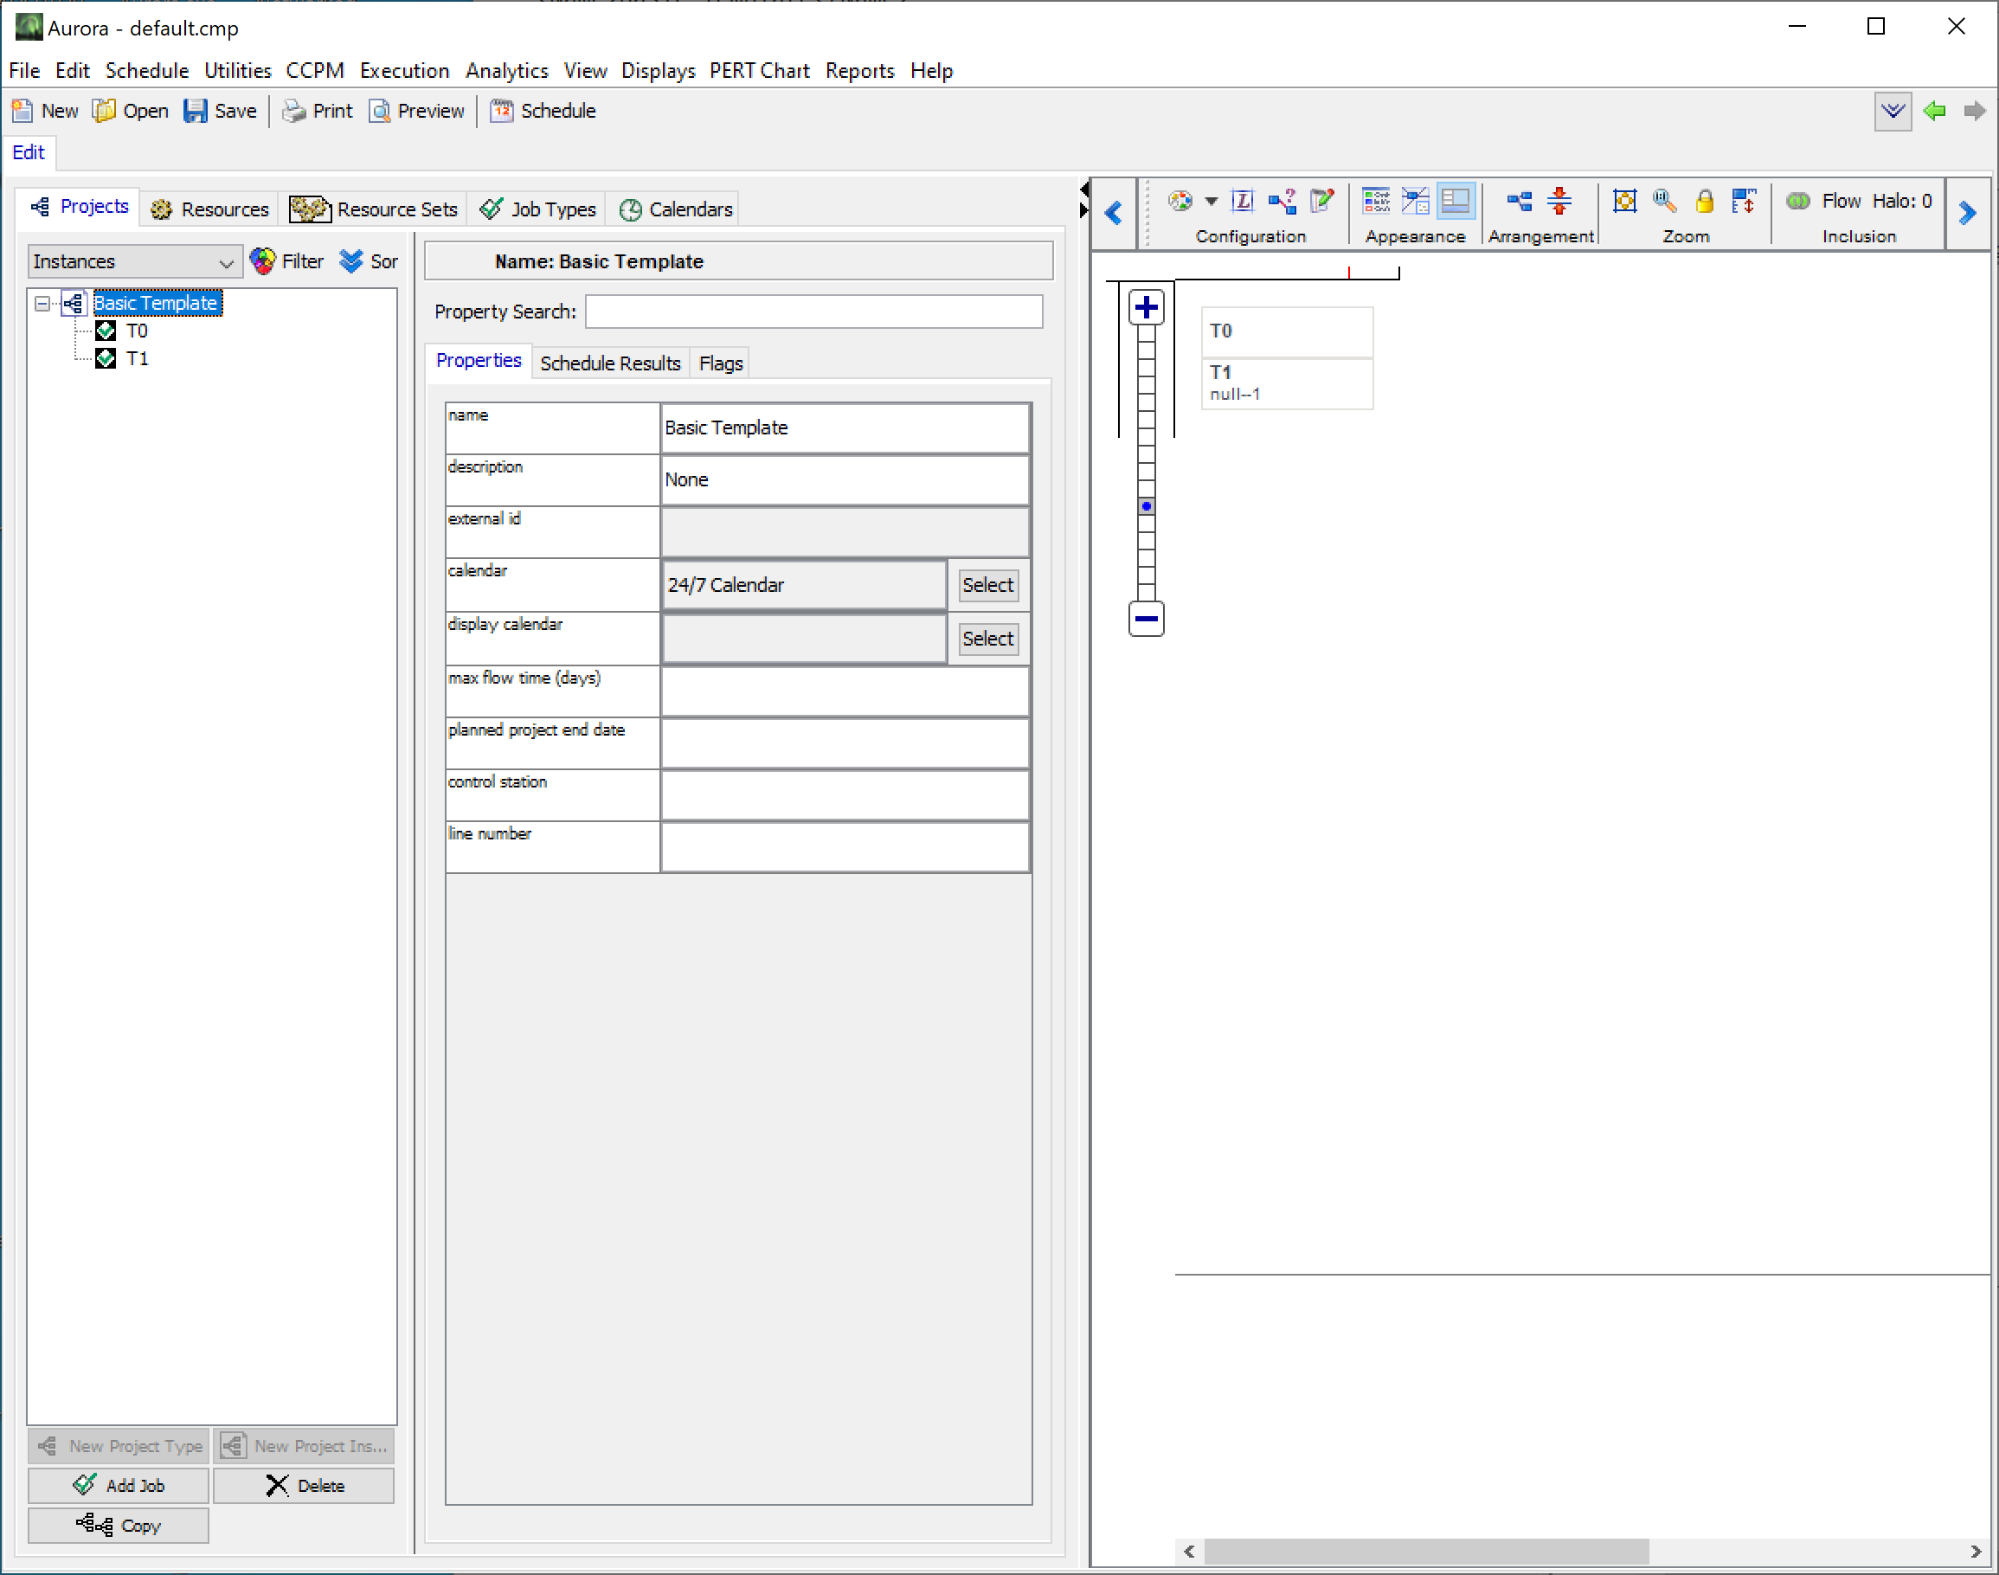The width and height of the screenshot is (1999, 1575).
Task: Switch to the Schedule Results tab
Action: (x=609, y=363)
